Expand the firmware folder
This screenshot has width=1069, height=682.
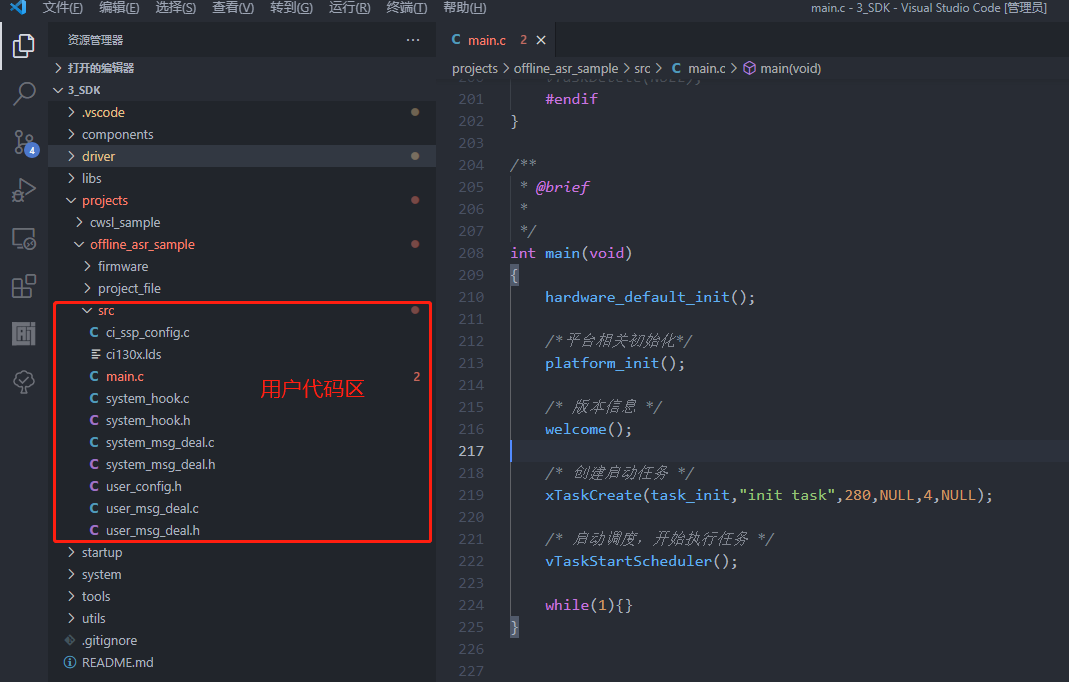[122, 266]
